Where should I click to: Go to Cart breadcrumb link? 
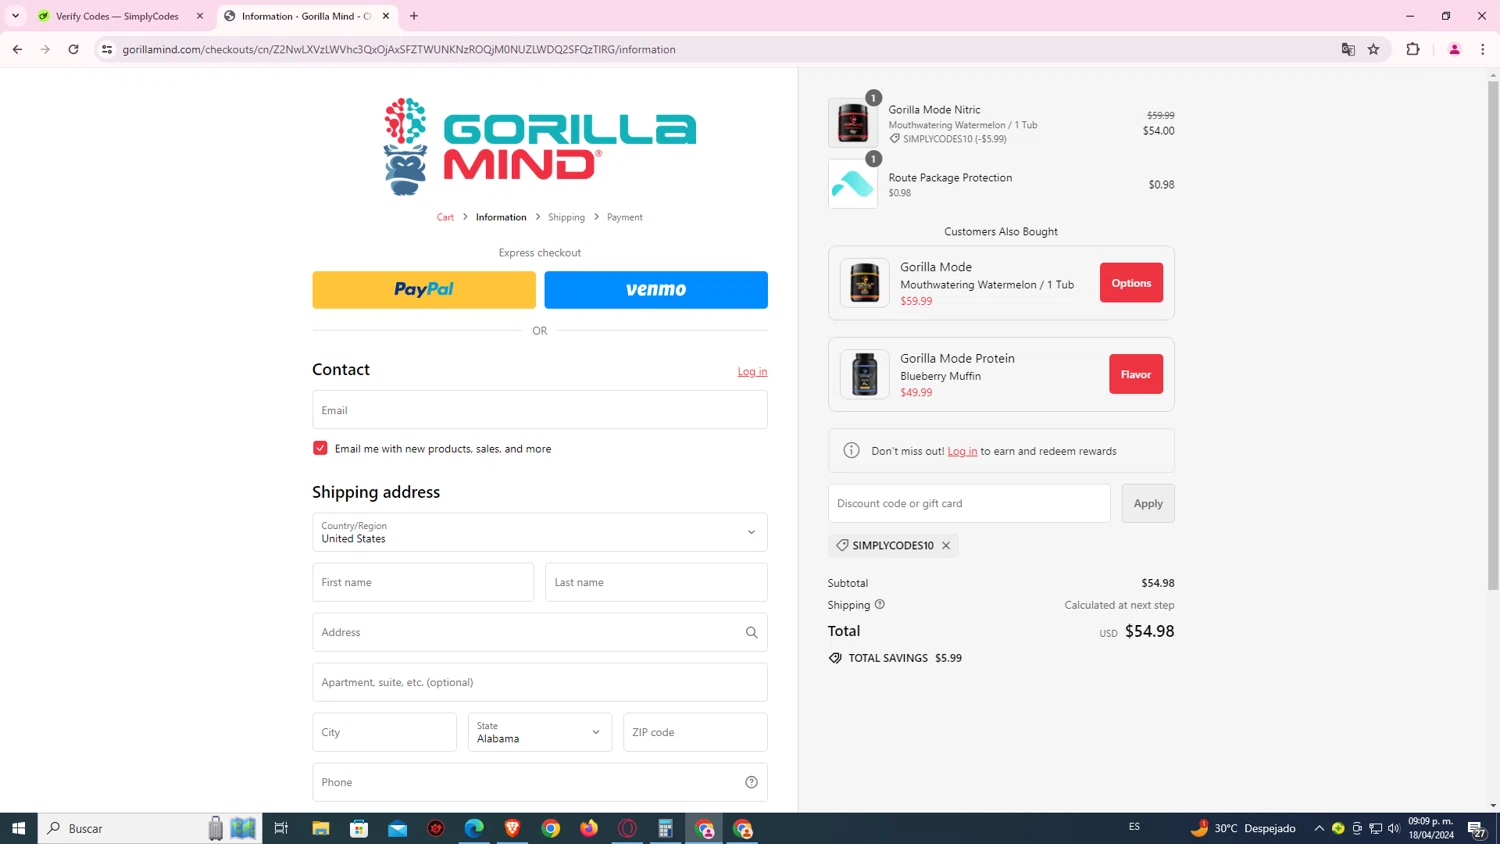point(445,217)
